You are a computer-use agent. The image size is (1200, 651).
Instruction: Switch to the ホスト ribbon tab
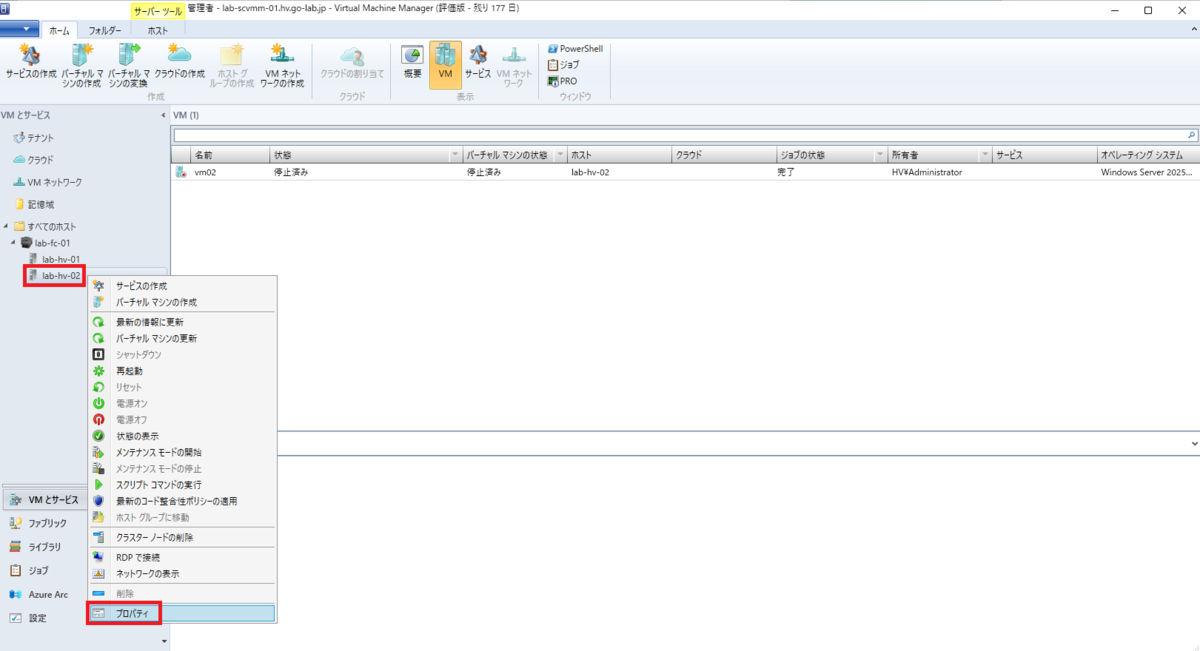click(158, 31)
